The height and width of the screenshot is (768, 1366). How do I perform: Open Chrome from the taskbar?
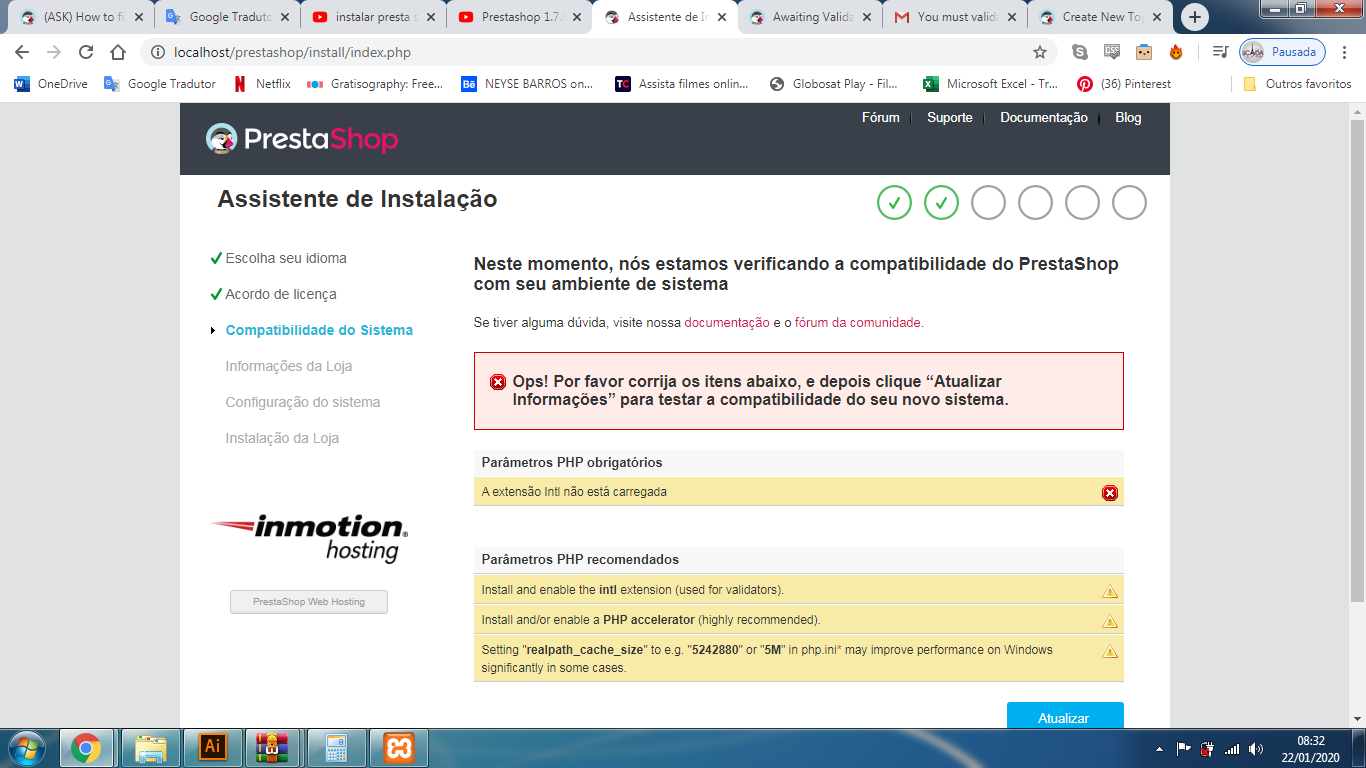[x=86, y=748]
